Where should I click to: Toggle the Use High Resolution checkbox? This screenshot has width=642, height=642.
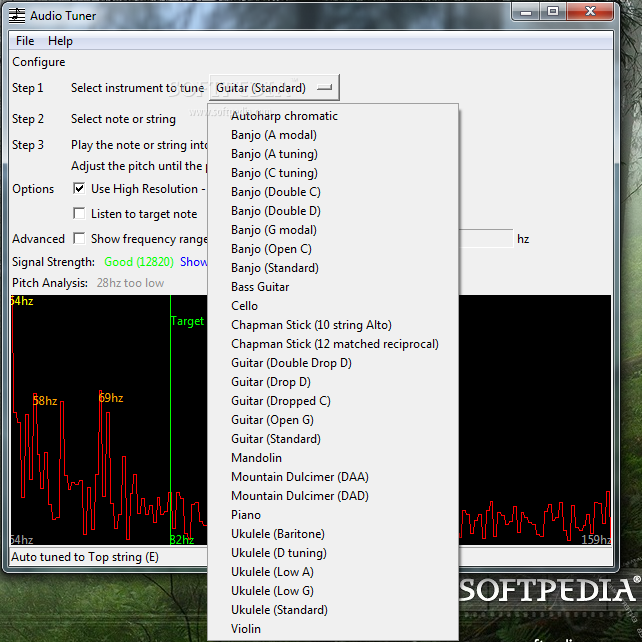(x=79, y=188)
